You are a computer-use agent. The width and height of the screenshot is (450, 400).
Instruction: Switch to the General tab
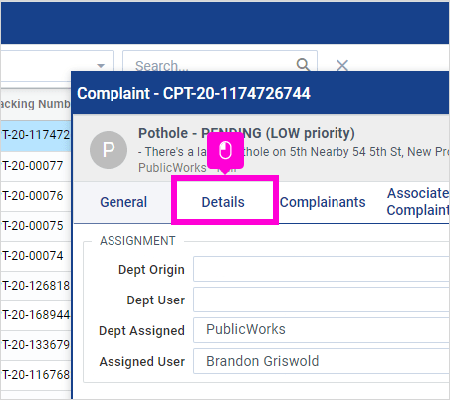coord(123,202)
